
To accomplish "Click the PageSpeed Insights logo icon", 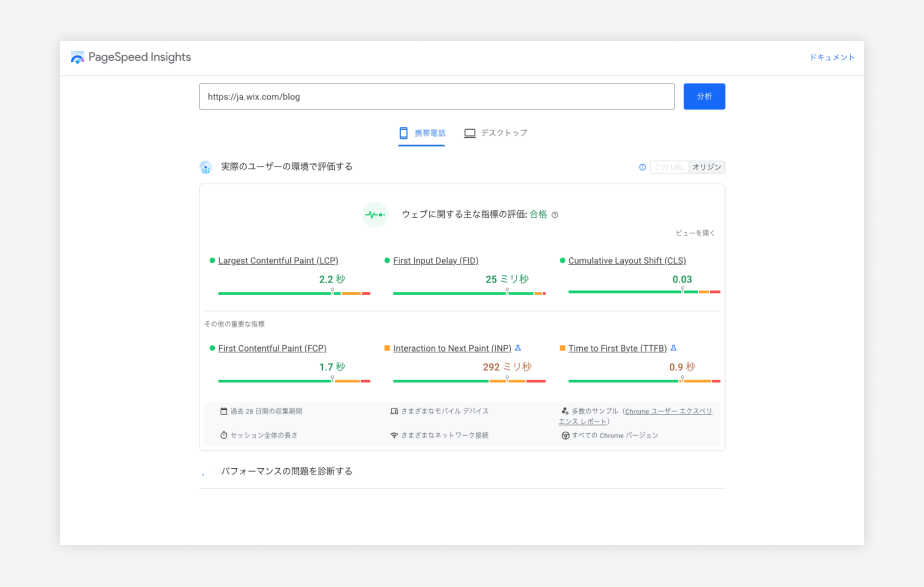I will click(77, 58).
